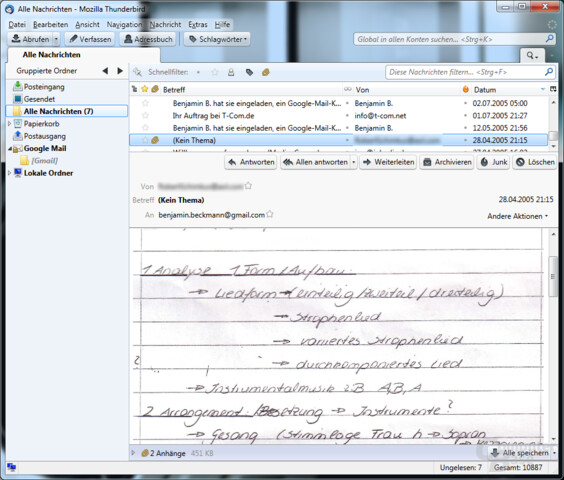Screen dimensions: 564x480
Task: Star the Ihr Auftrag bei T-Com.de message
Action: coord(145,116)
